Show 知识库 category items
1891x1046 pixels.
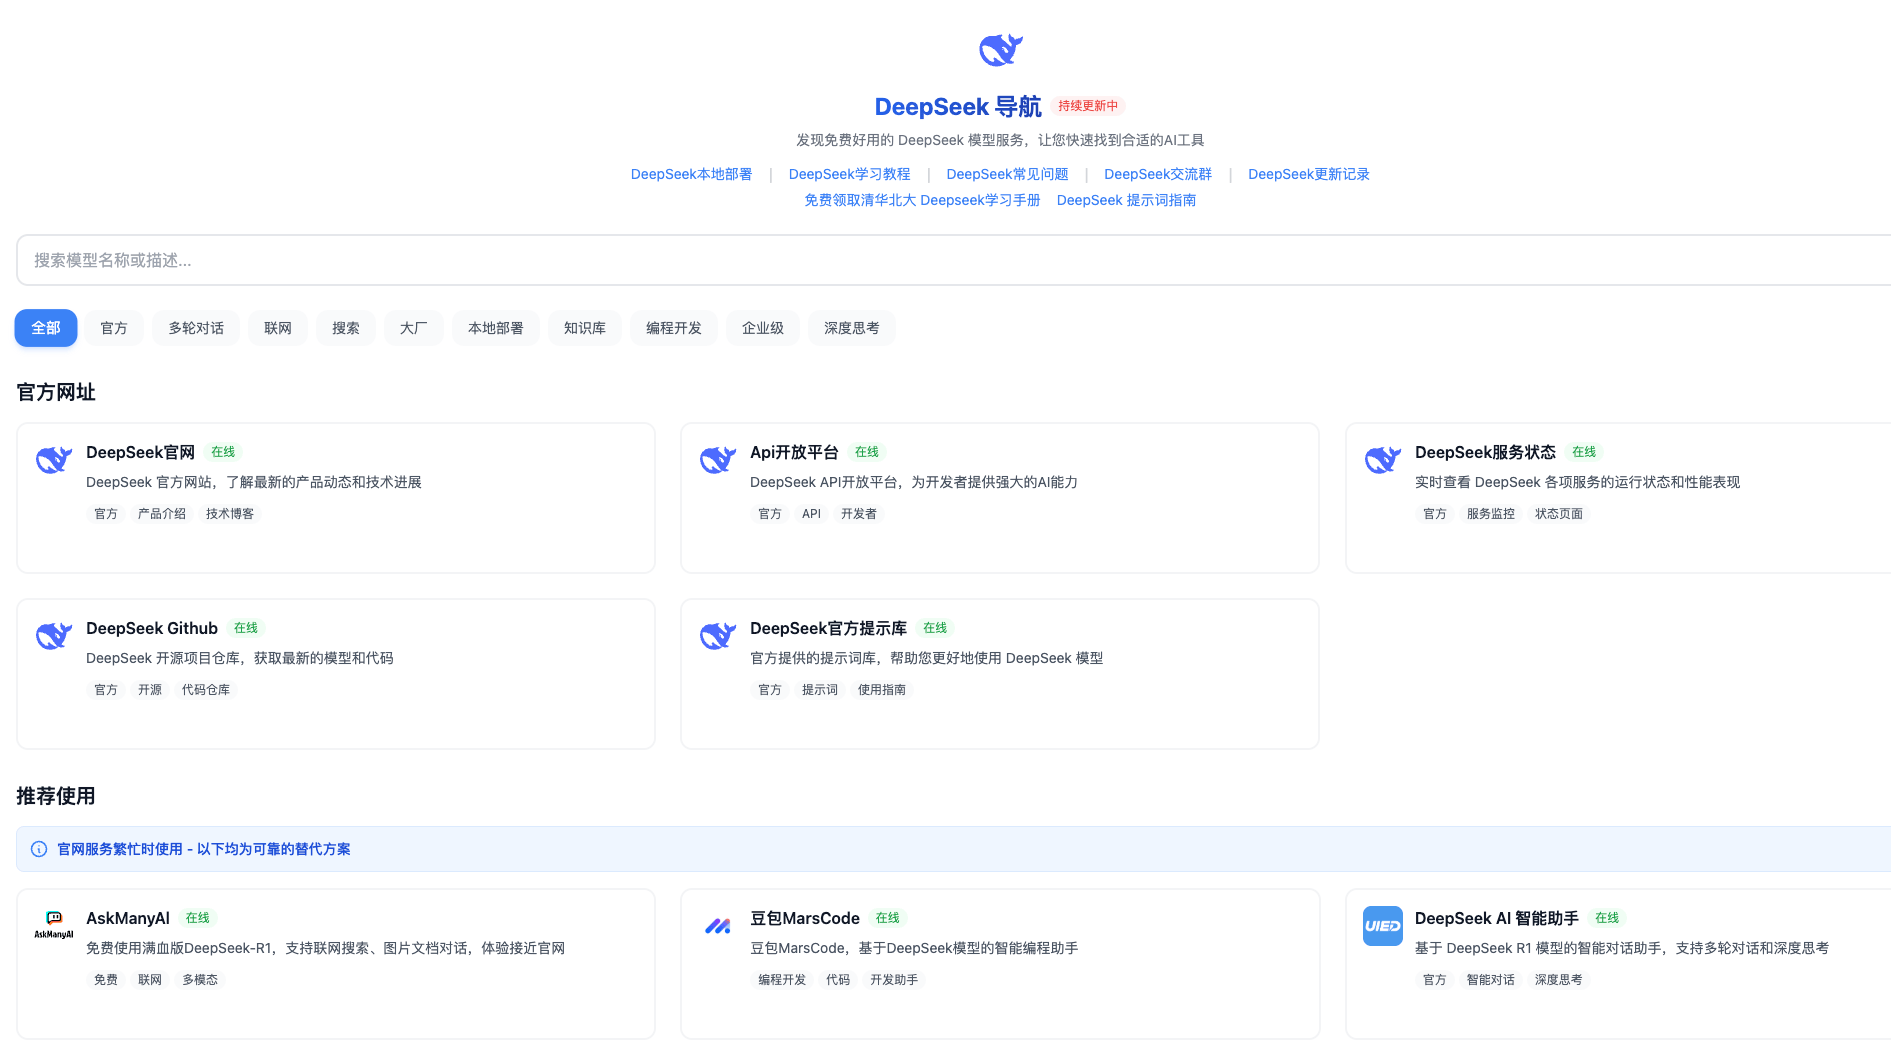(x=585, y=328)
